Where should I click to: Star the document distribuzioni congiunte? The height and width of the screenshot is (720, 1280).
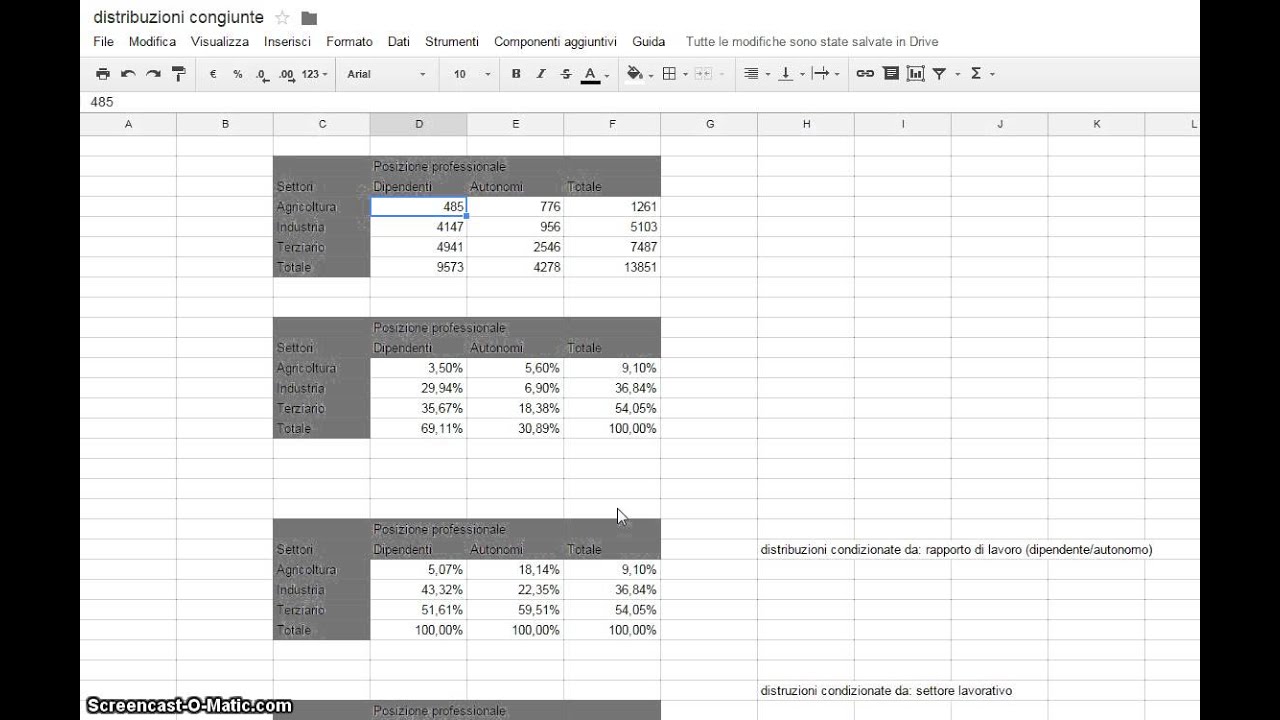point(282,18)
